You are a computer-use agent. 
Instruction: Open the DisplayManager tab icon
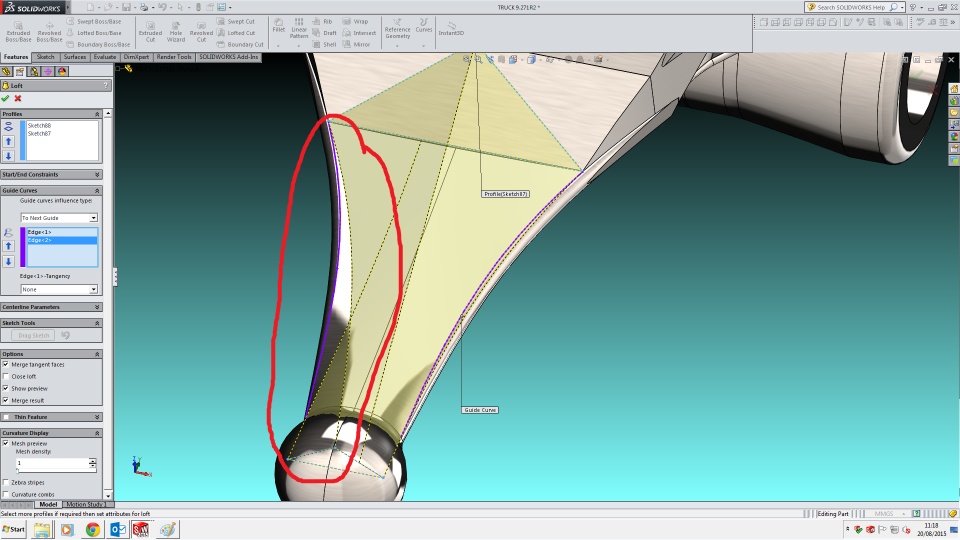(x=62, y=72)
